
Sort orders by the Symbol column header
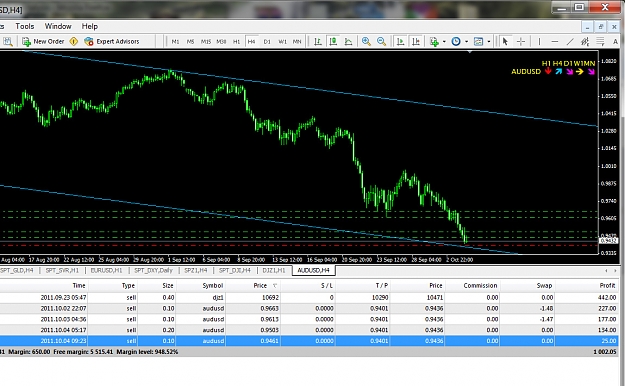pyautogui.click(x=212, y=286)
